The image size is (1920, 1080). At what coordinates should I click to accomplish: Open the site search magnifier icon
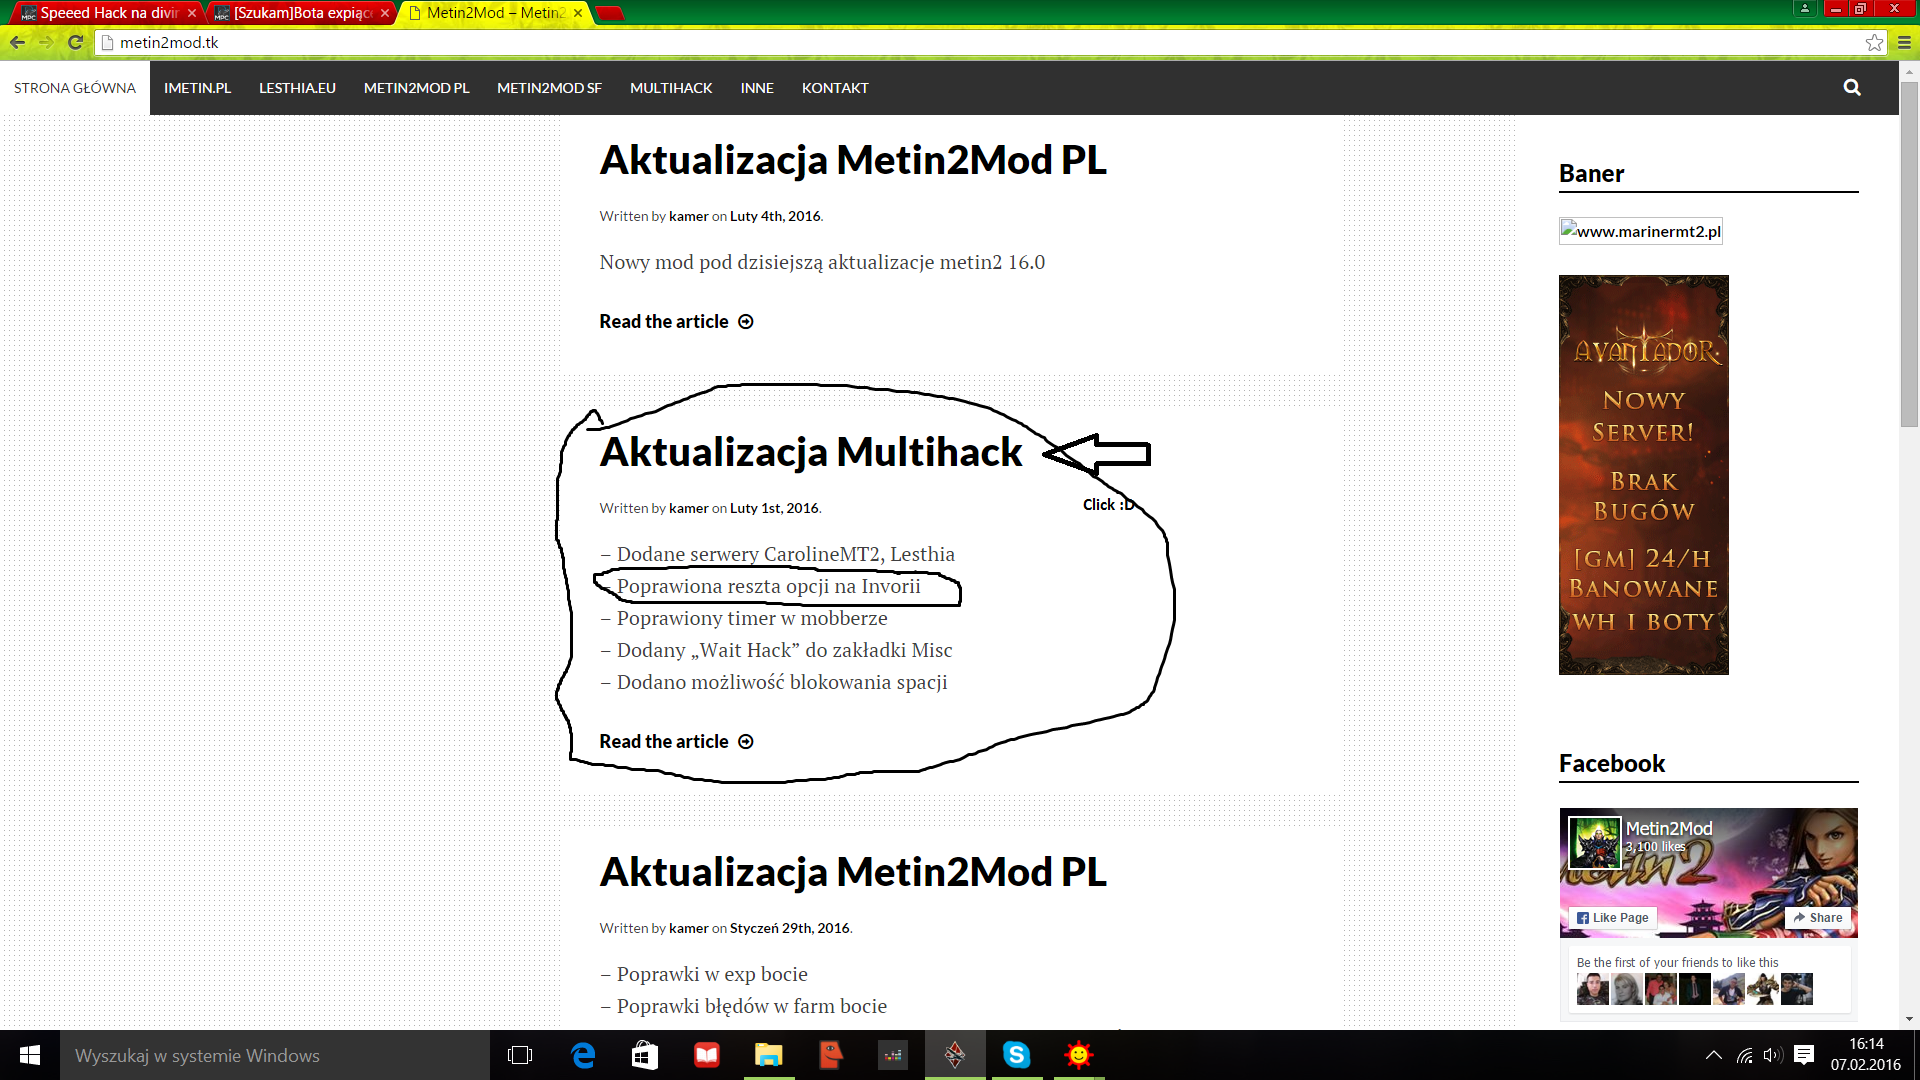[1852, 88]
